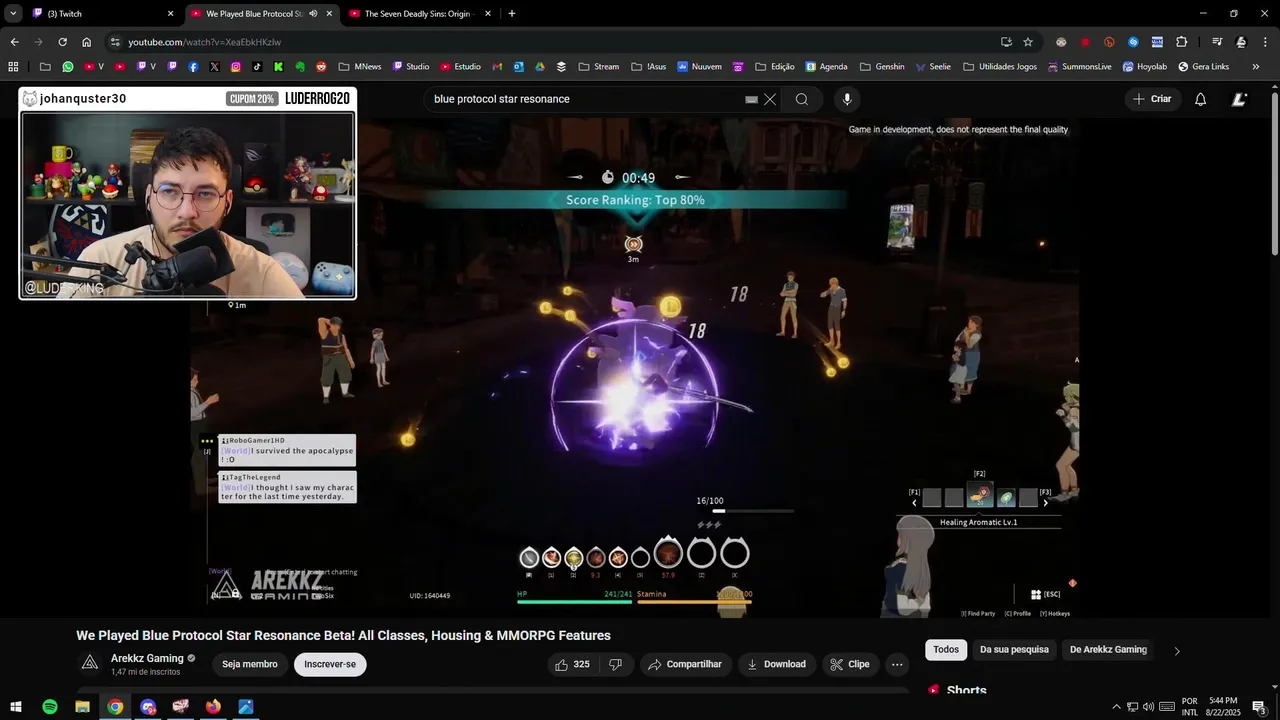Go to browser home page
Screen dimensions: 1280x720
tap(87, 42)
